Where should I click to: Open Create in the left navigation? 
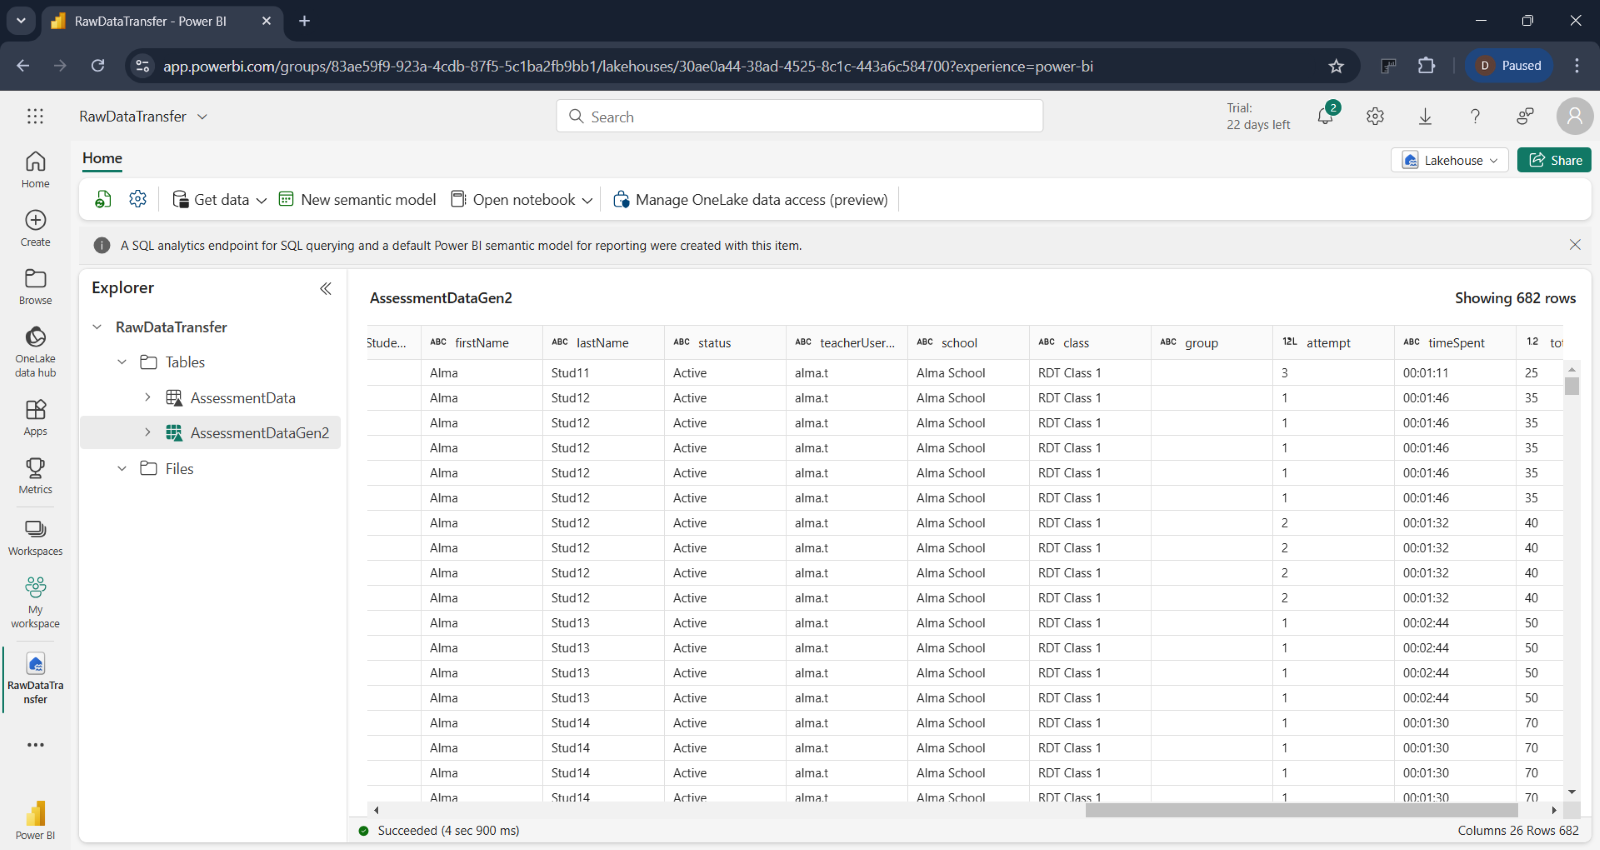click(x=35, y=228)
